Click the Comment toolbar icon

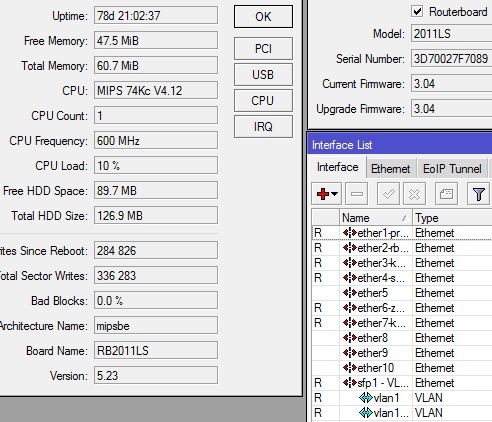click(446, 194)
